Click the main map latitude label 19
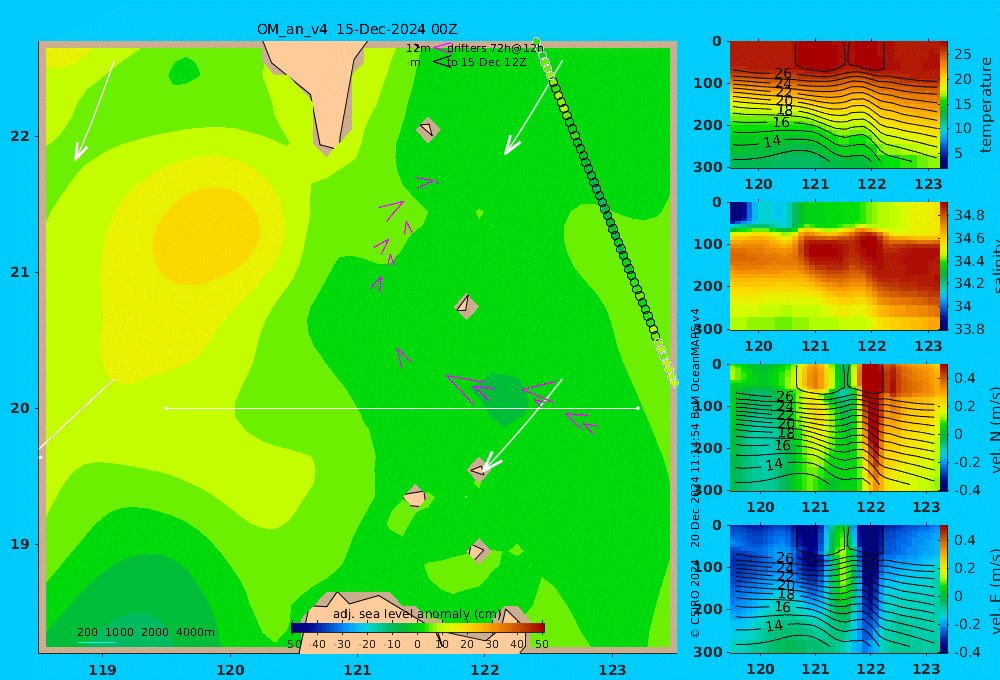Viewport: 1000px width, 680px height. 20,544
